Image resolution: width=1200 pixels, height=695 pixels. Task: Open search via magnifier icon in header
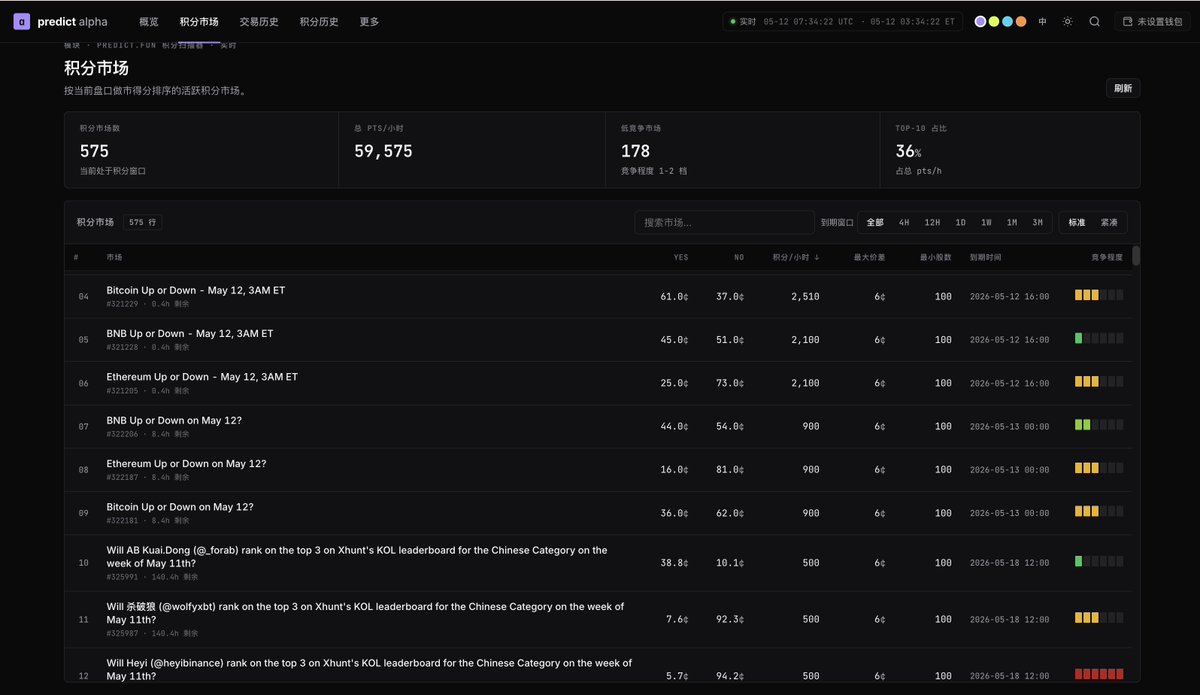1094,21
